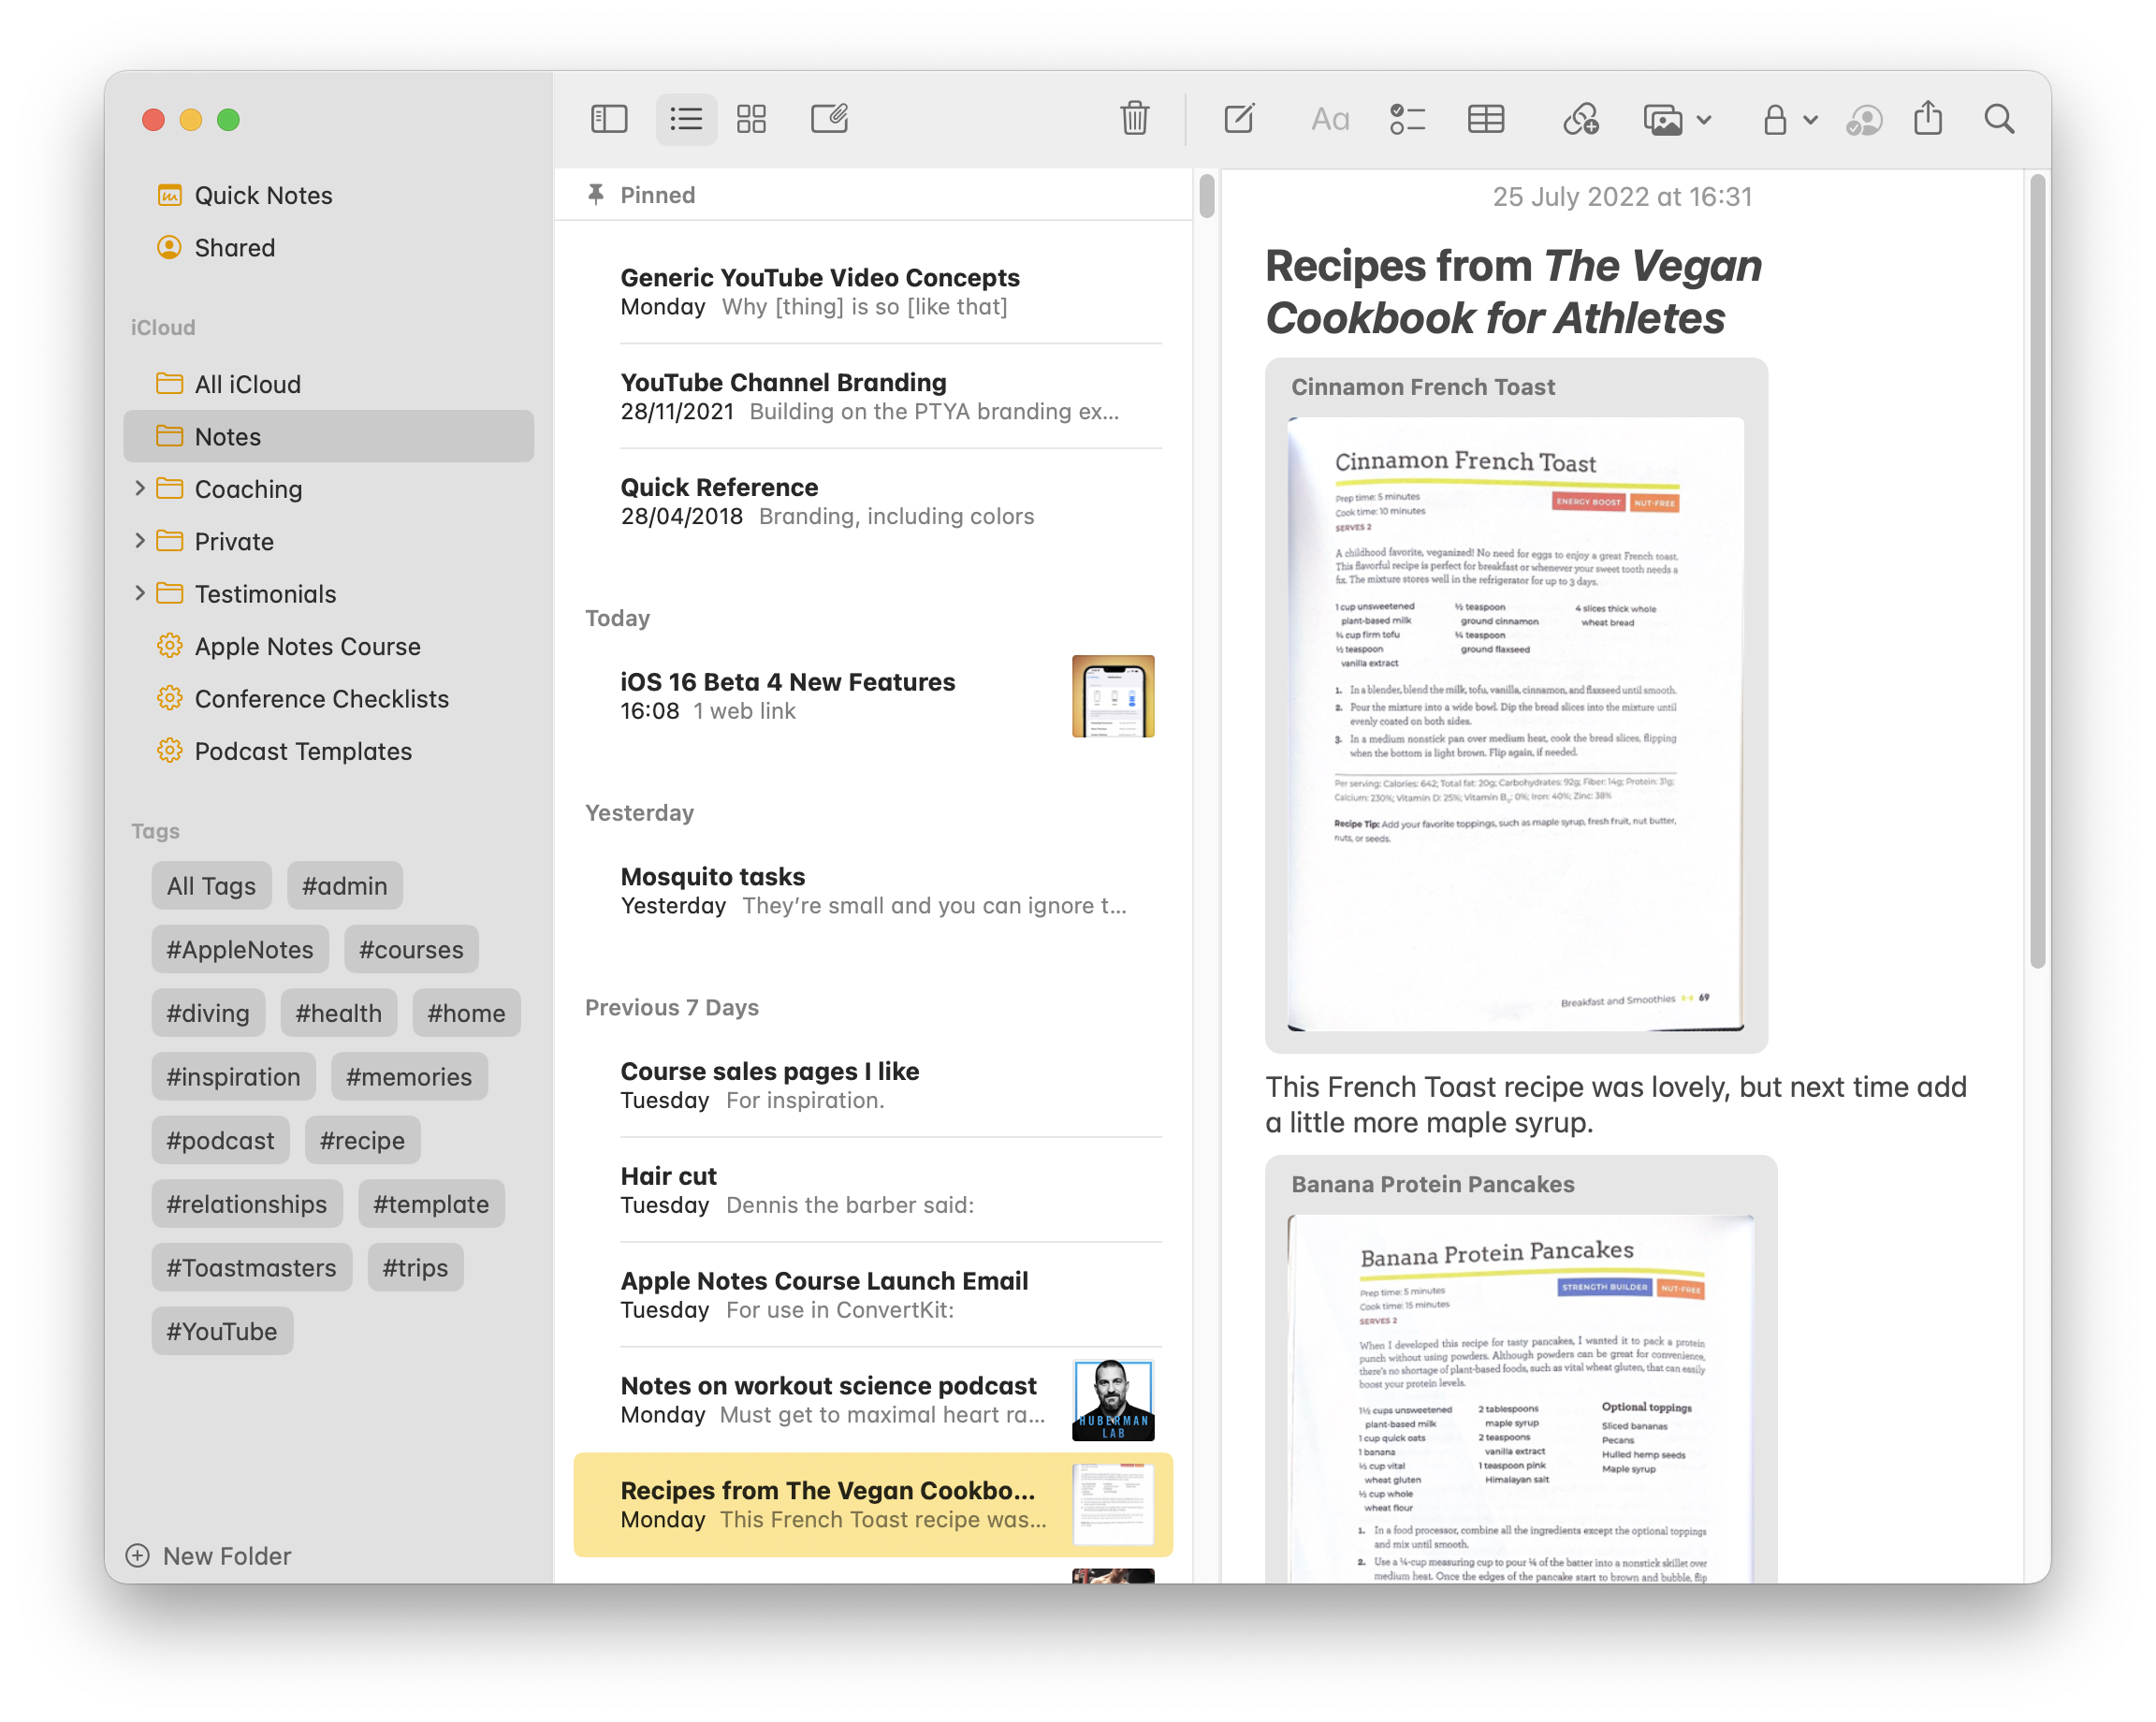Image resolution: width=2156 pixels, height=1722 pixels.
Task: Create a new note
Action: point(1239,119)
